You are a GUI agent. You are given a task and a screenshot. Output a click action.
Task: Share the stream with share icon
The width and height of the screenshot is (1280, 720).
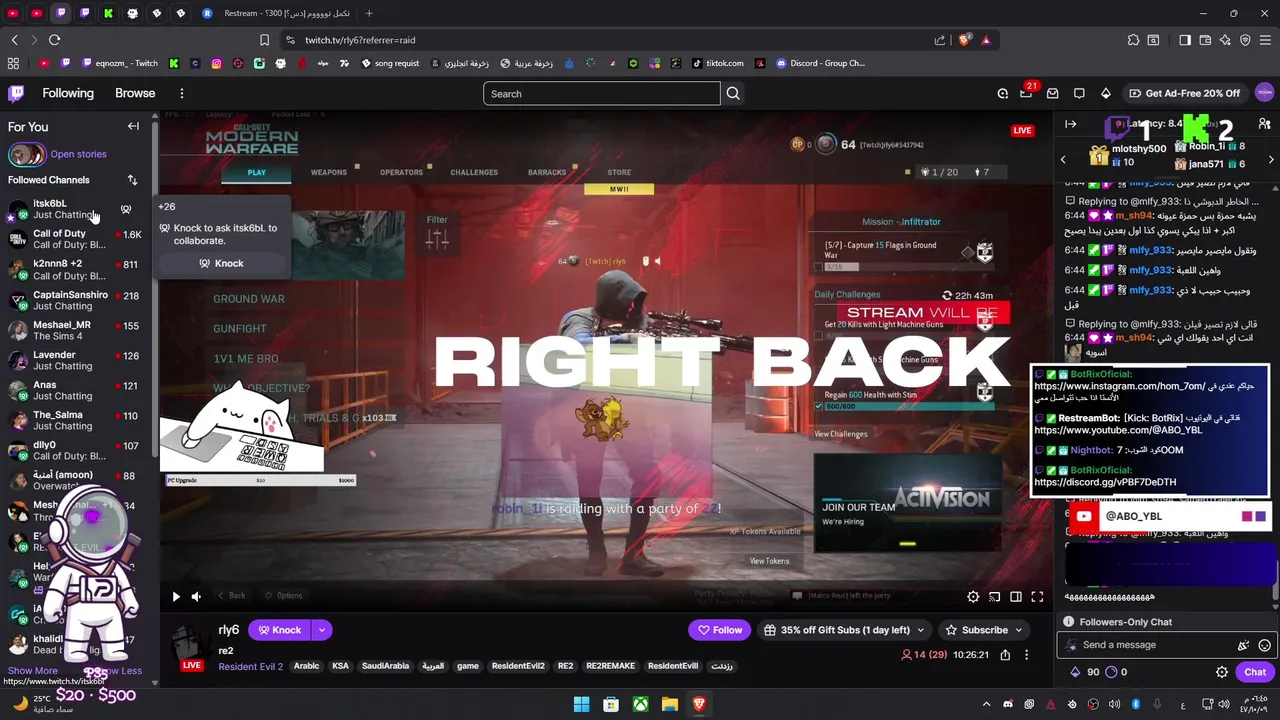[x=1005, y=655]
